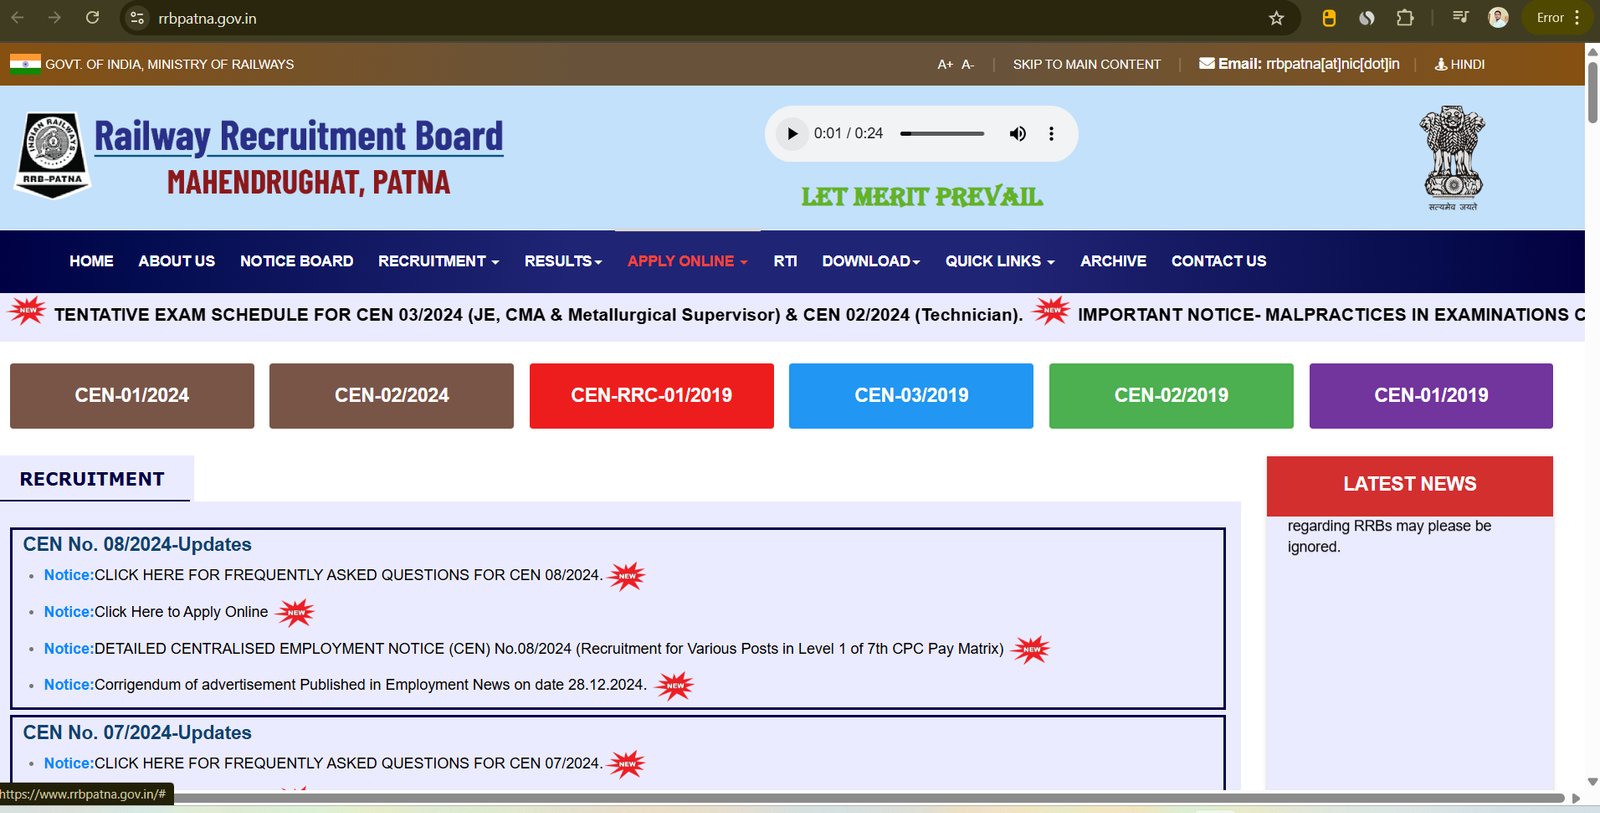Click Important Notice malpractices ticker text

(1331, 315)
